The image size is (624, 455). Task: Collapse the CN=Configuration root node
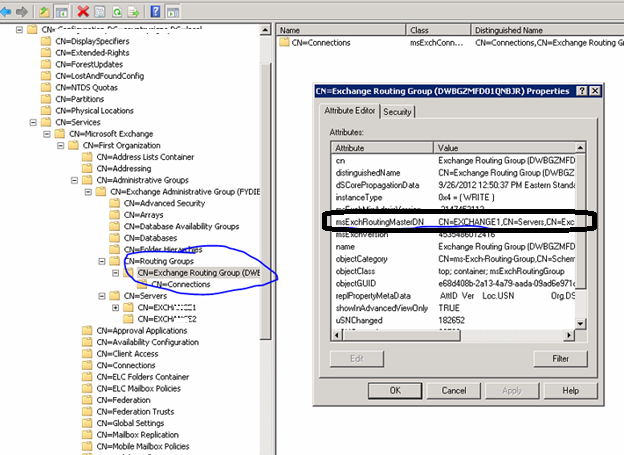click(19, 29)
